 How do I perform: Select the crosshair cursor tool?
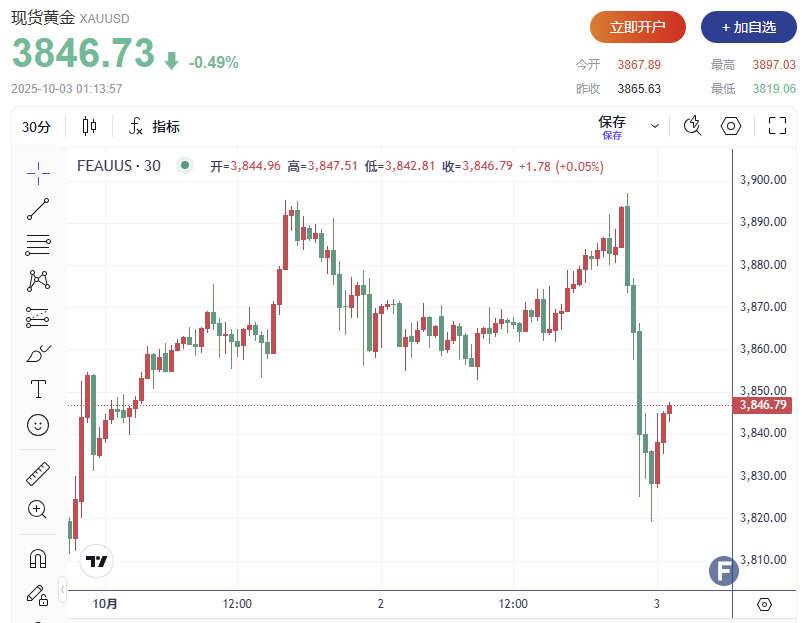[x=38, y=173]
